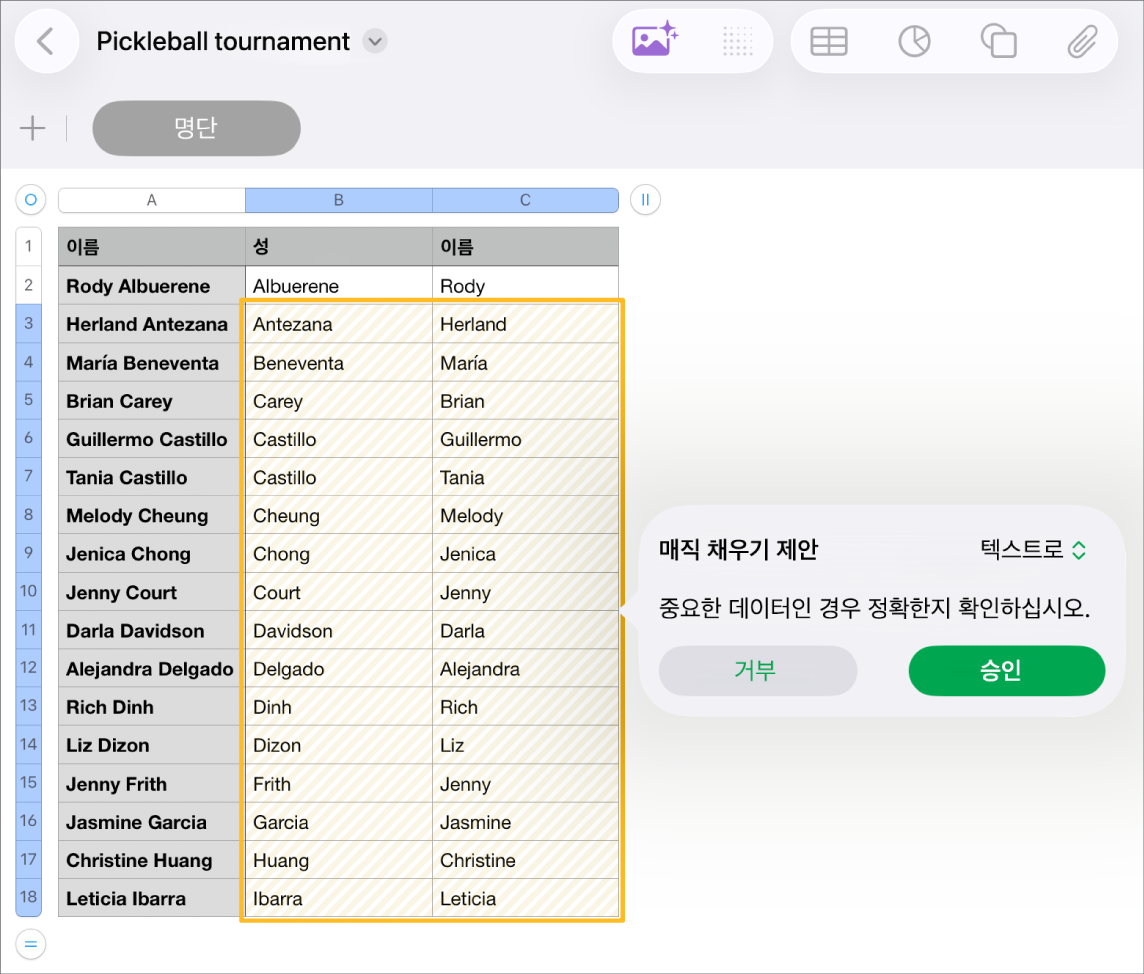Select the María Beneventa cell
This screenshot has height=974, width=1144.
point(152,363)
